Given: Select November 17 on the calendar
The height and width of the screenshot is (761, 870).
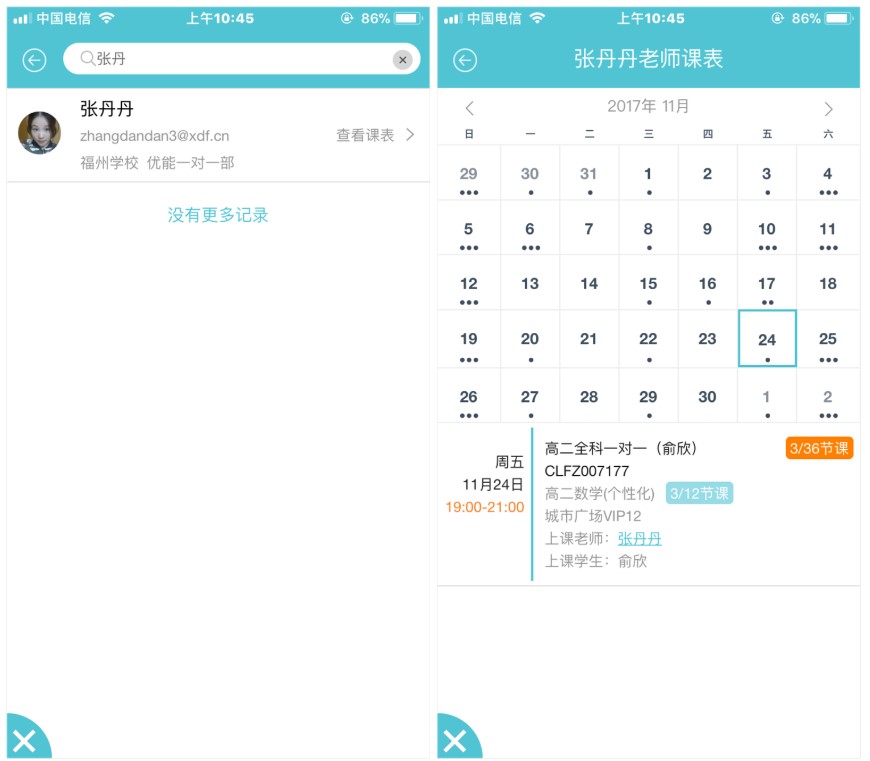Looking at the screenshot, I should pyautogui.click(x=767, y=284).
